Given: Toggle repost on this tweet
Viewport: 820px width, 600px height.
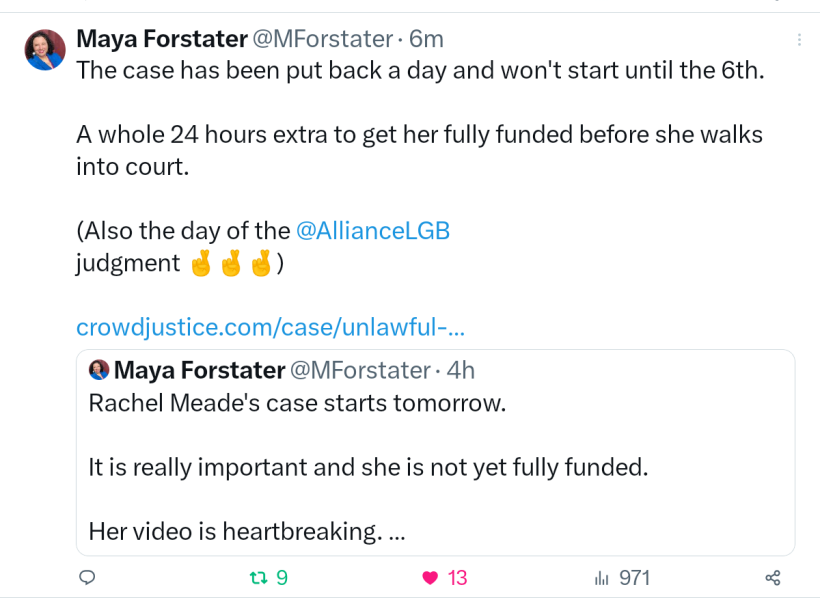Looking at the screenshot, I should tap(258, 578).
